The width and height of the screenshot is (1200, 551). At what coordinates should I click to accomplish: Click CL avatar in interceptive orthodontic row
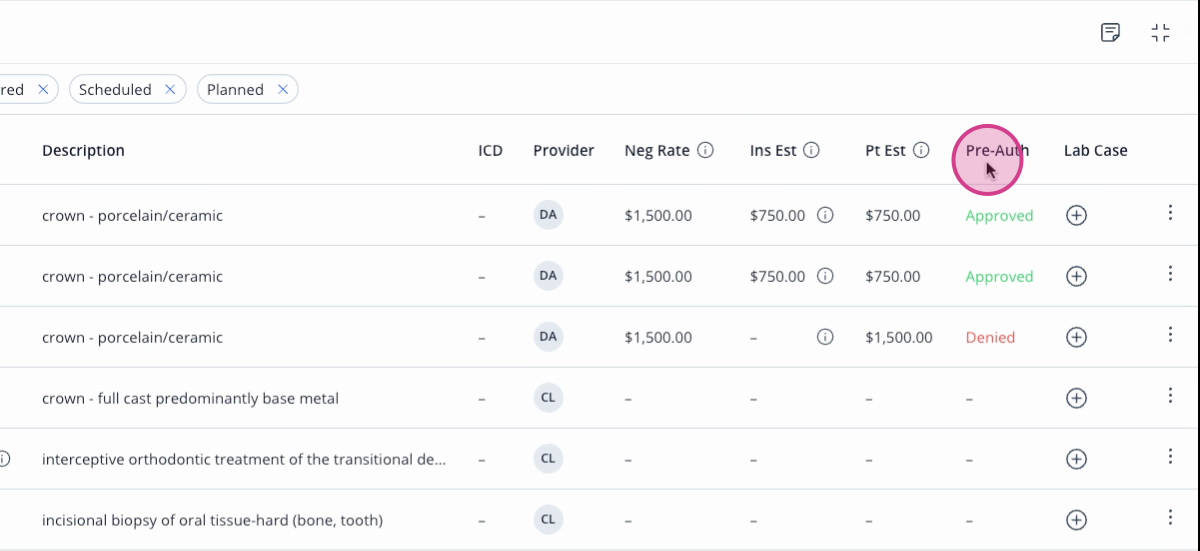click(548, 459)
